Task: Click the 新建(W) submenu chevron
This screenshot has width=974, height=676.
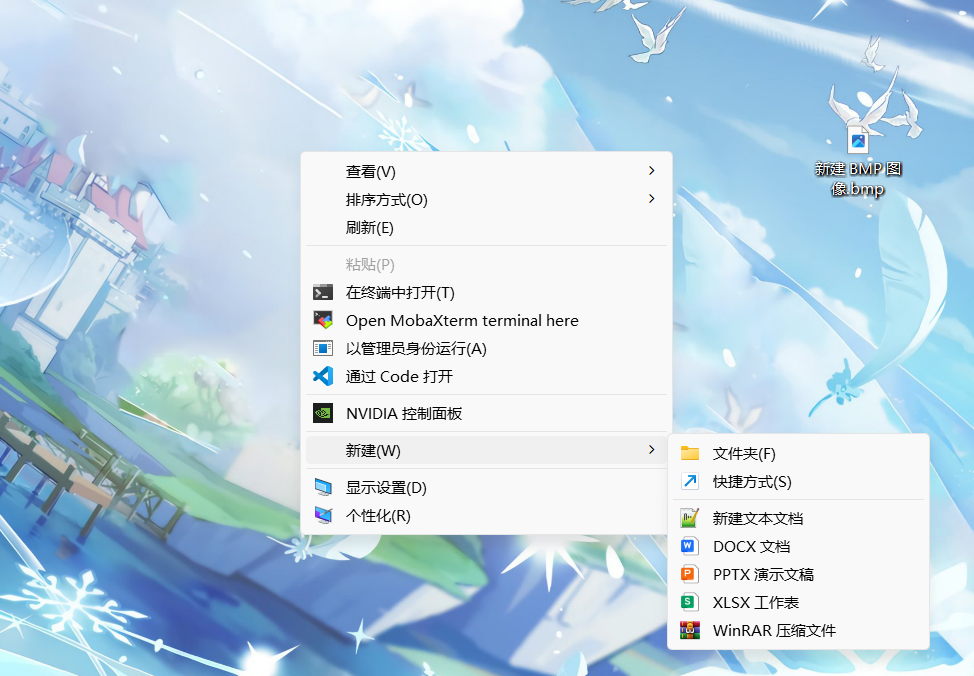Action: coord(651,449)
